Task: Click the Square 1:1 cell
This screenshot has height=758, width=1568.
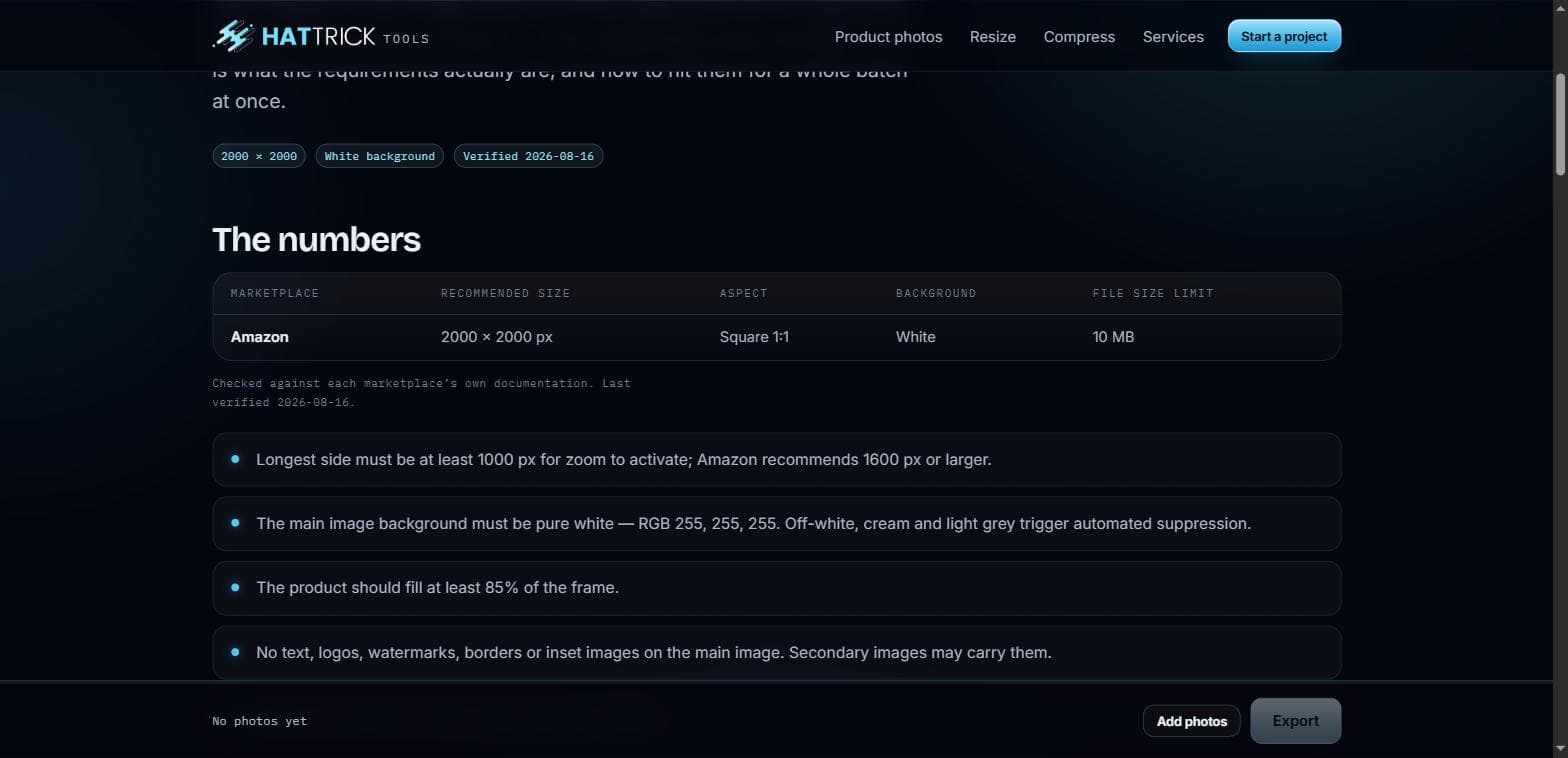Action: [x=754, y=337]
